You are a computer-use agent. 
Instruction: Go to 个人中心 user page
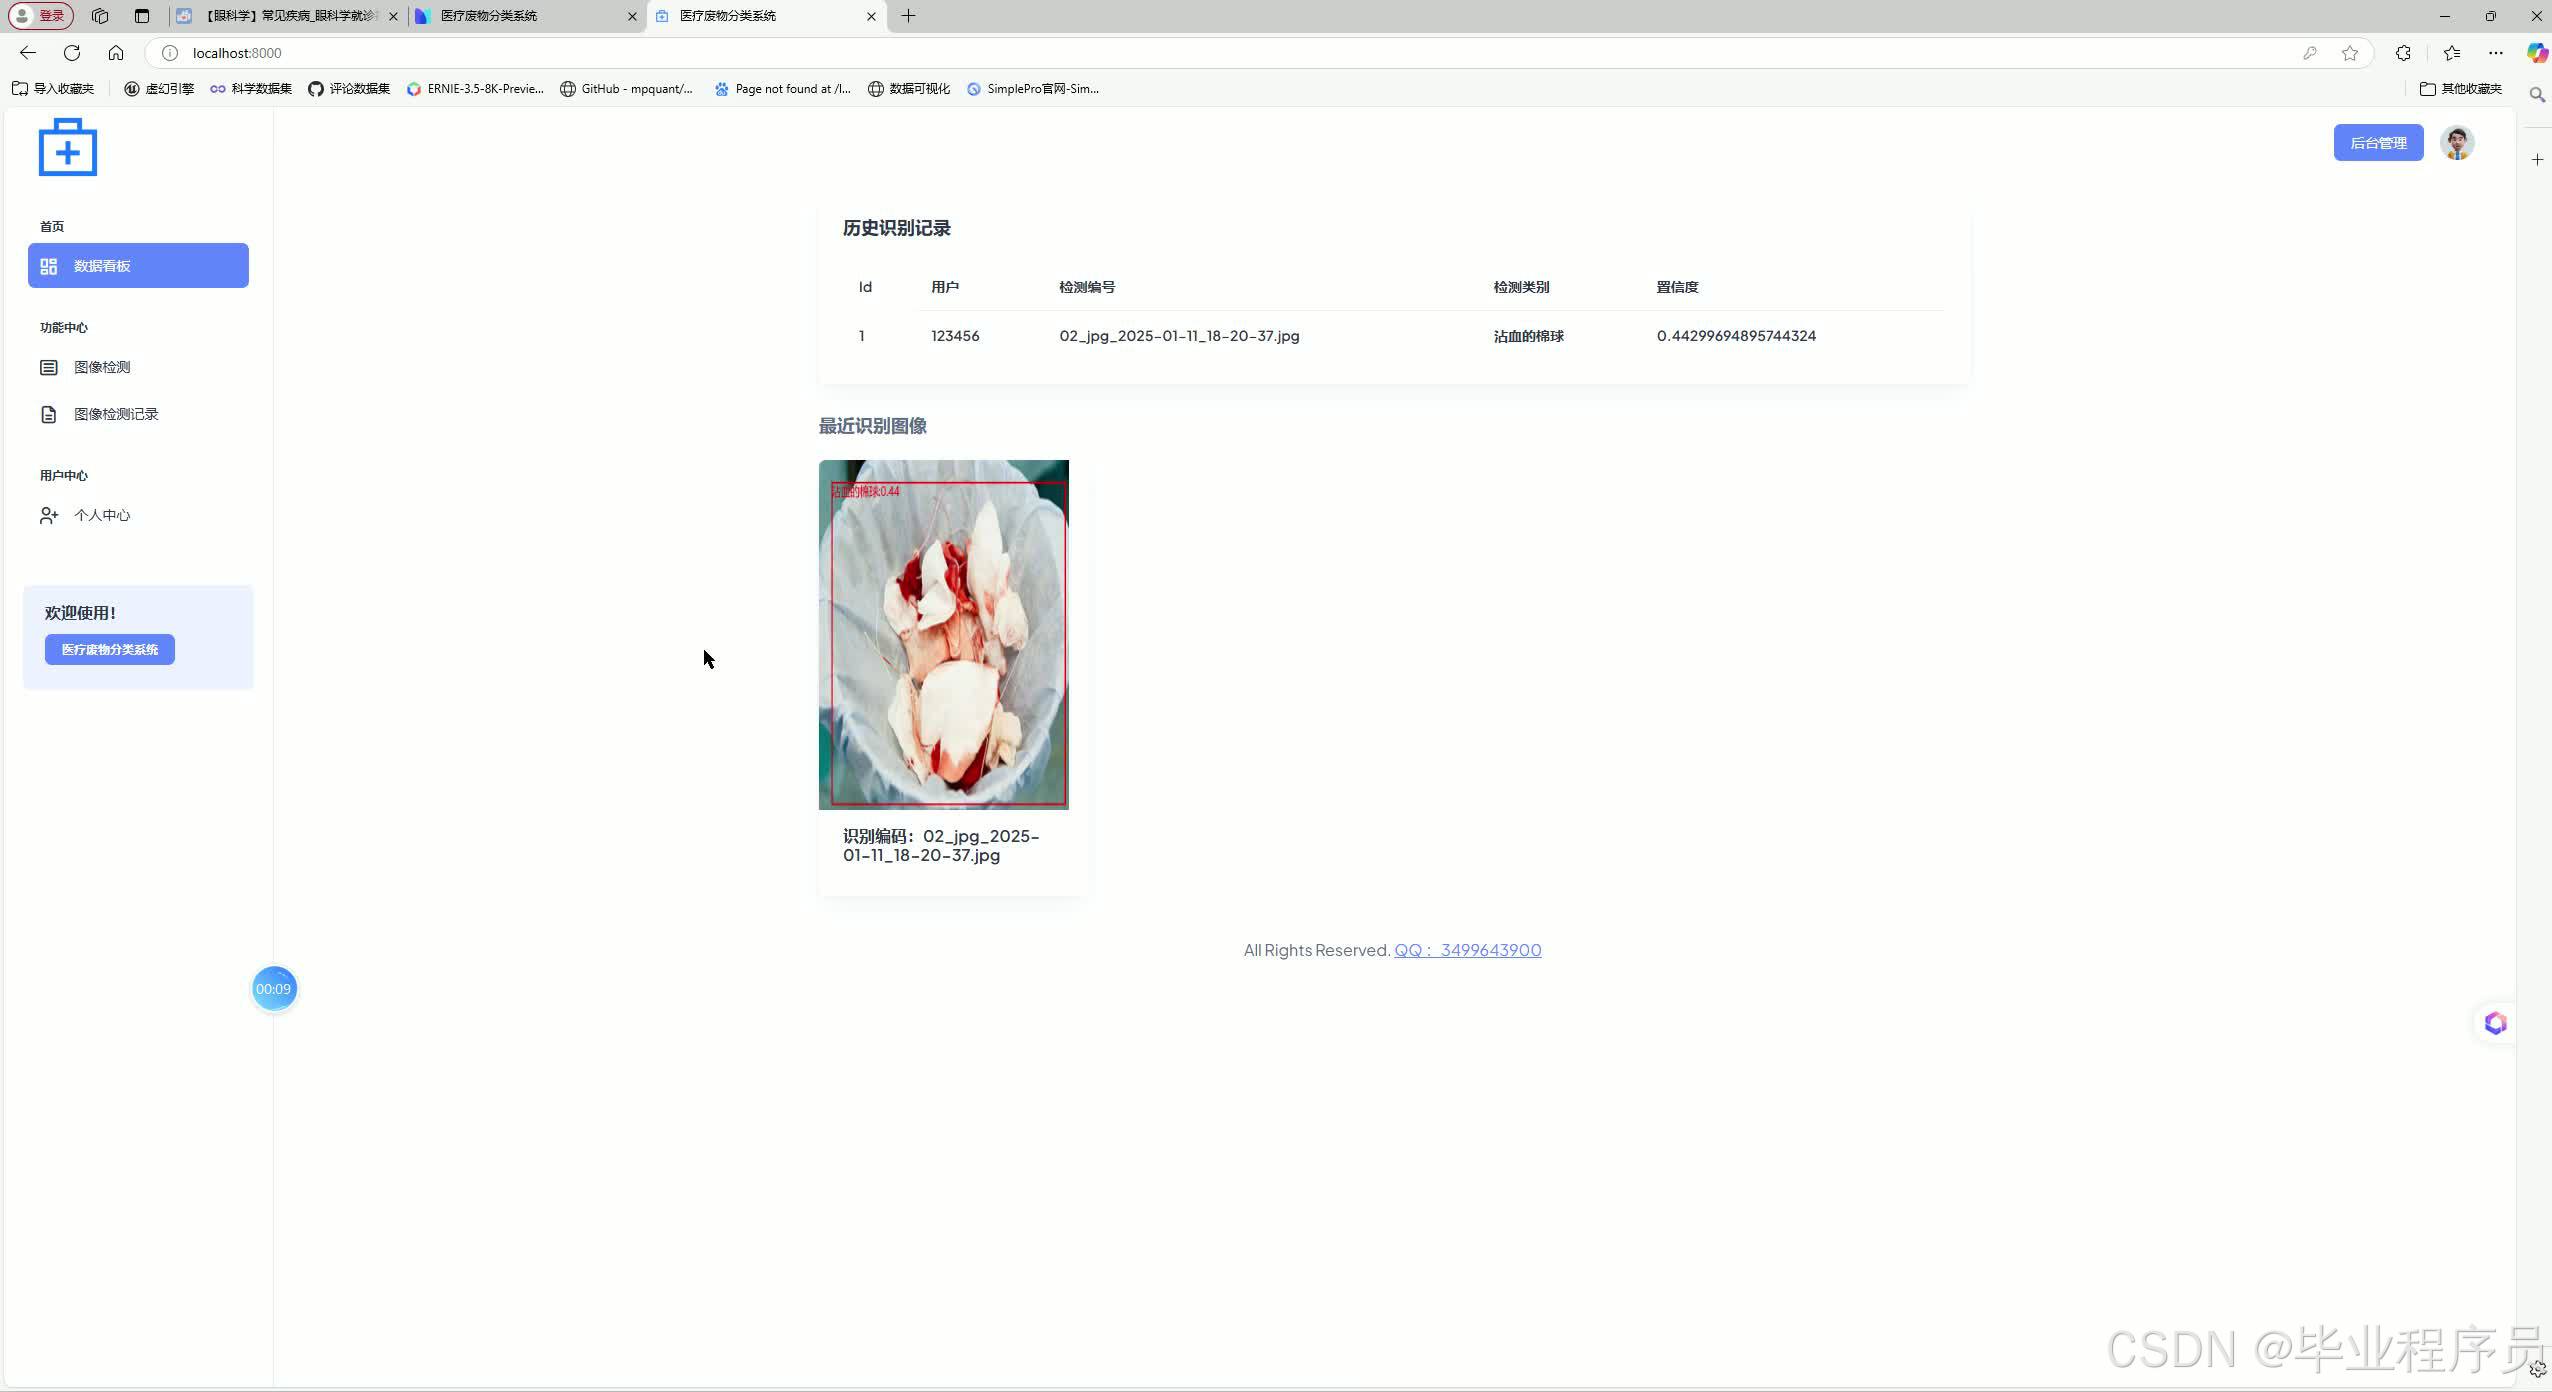pyautogui.click(x=102, y=515)
